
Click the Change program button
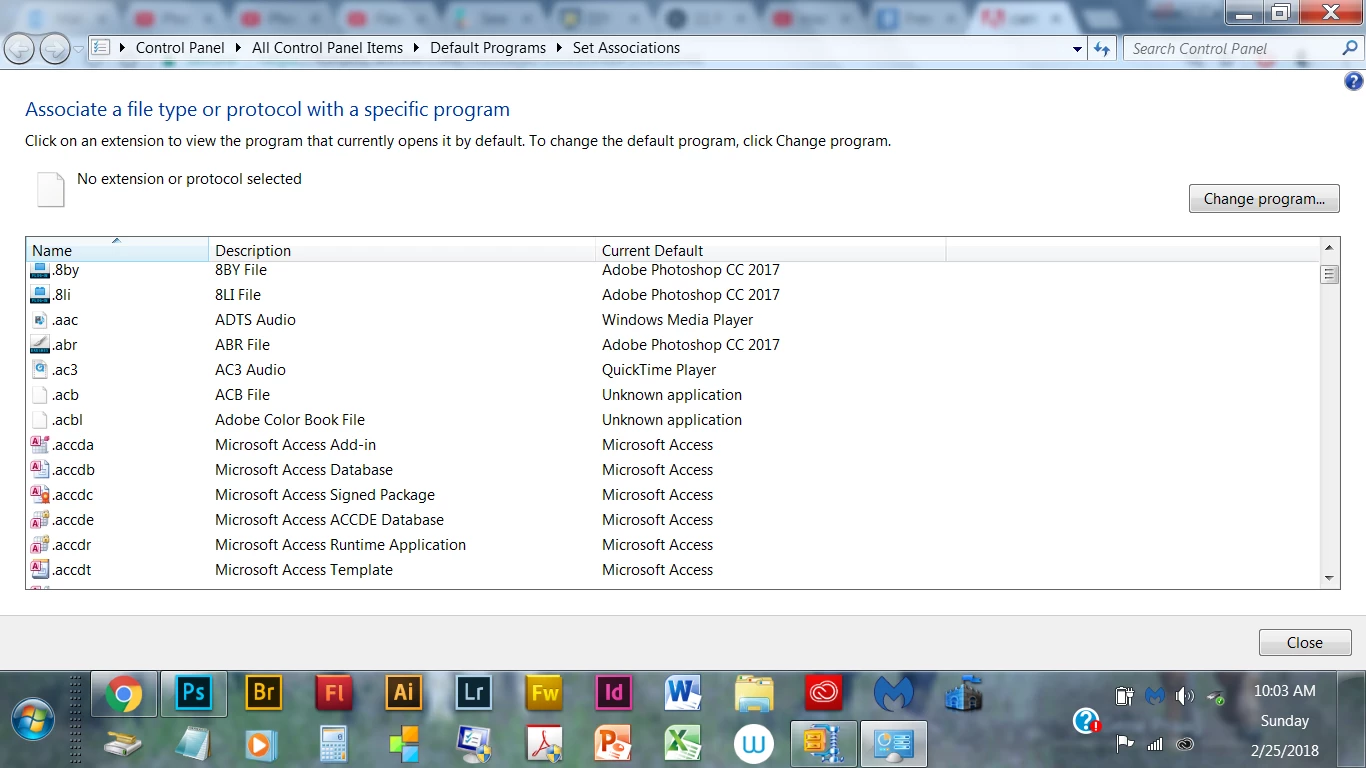tap(1264, 199)
